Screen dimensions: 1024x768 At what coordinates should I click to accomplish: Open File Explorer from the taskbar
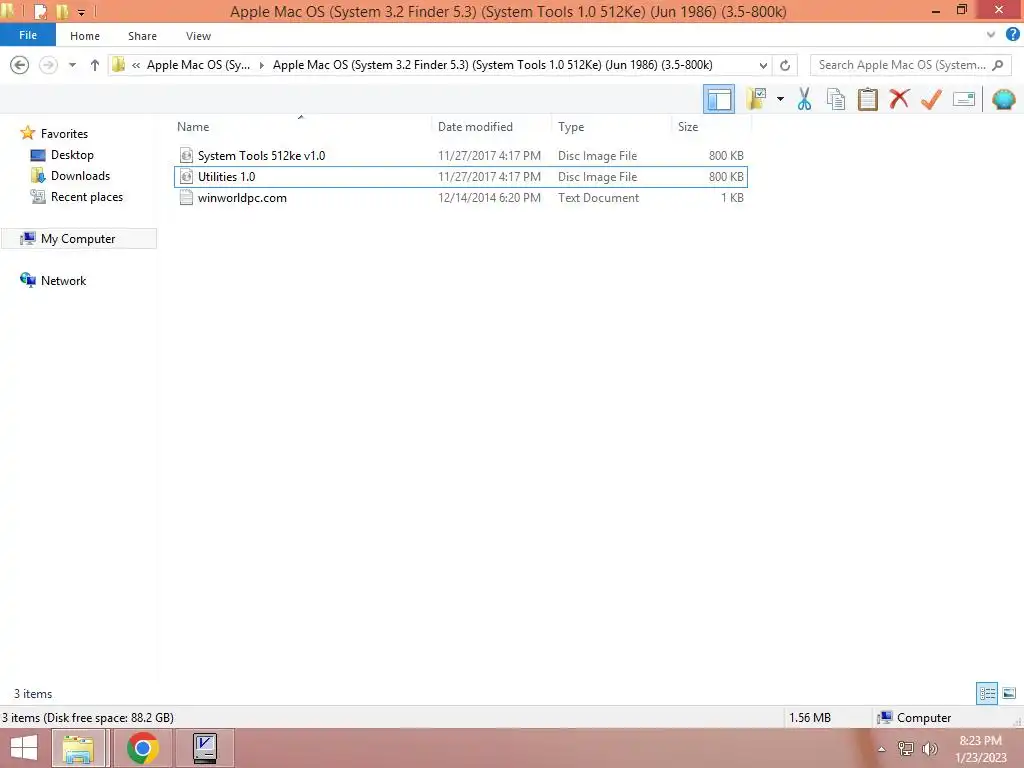(78, 748)
